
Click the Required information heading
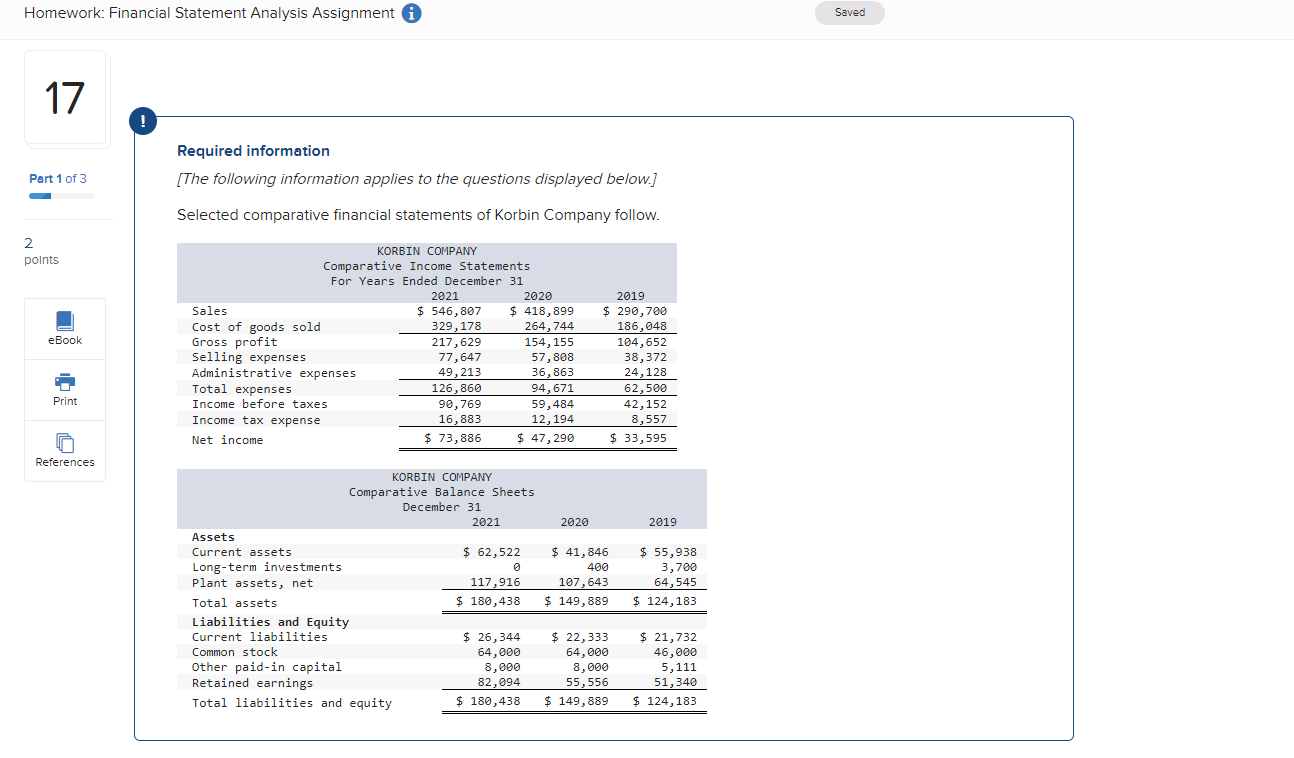pos(253,150)
